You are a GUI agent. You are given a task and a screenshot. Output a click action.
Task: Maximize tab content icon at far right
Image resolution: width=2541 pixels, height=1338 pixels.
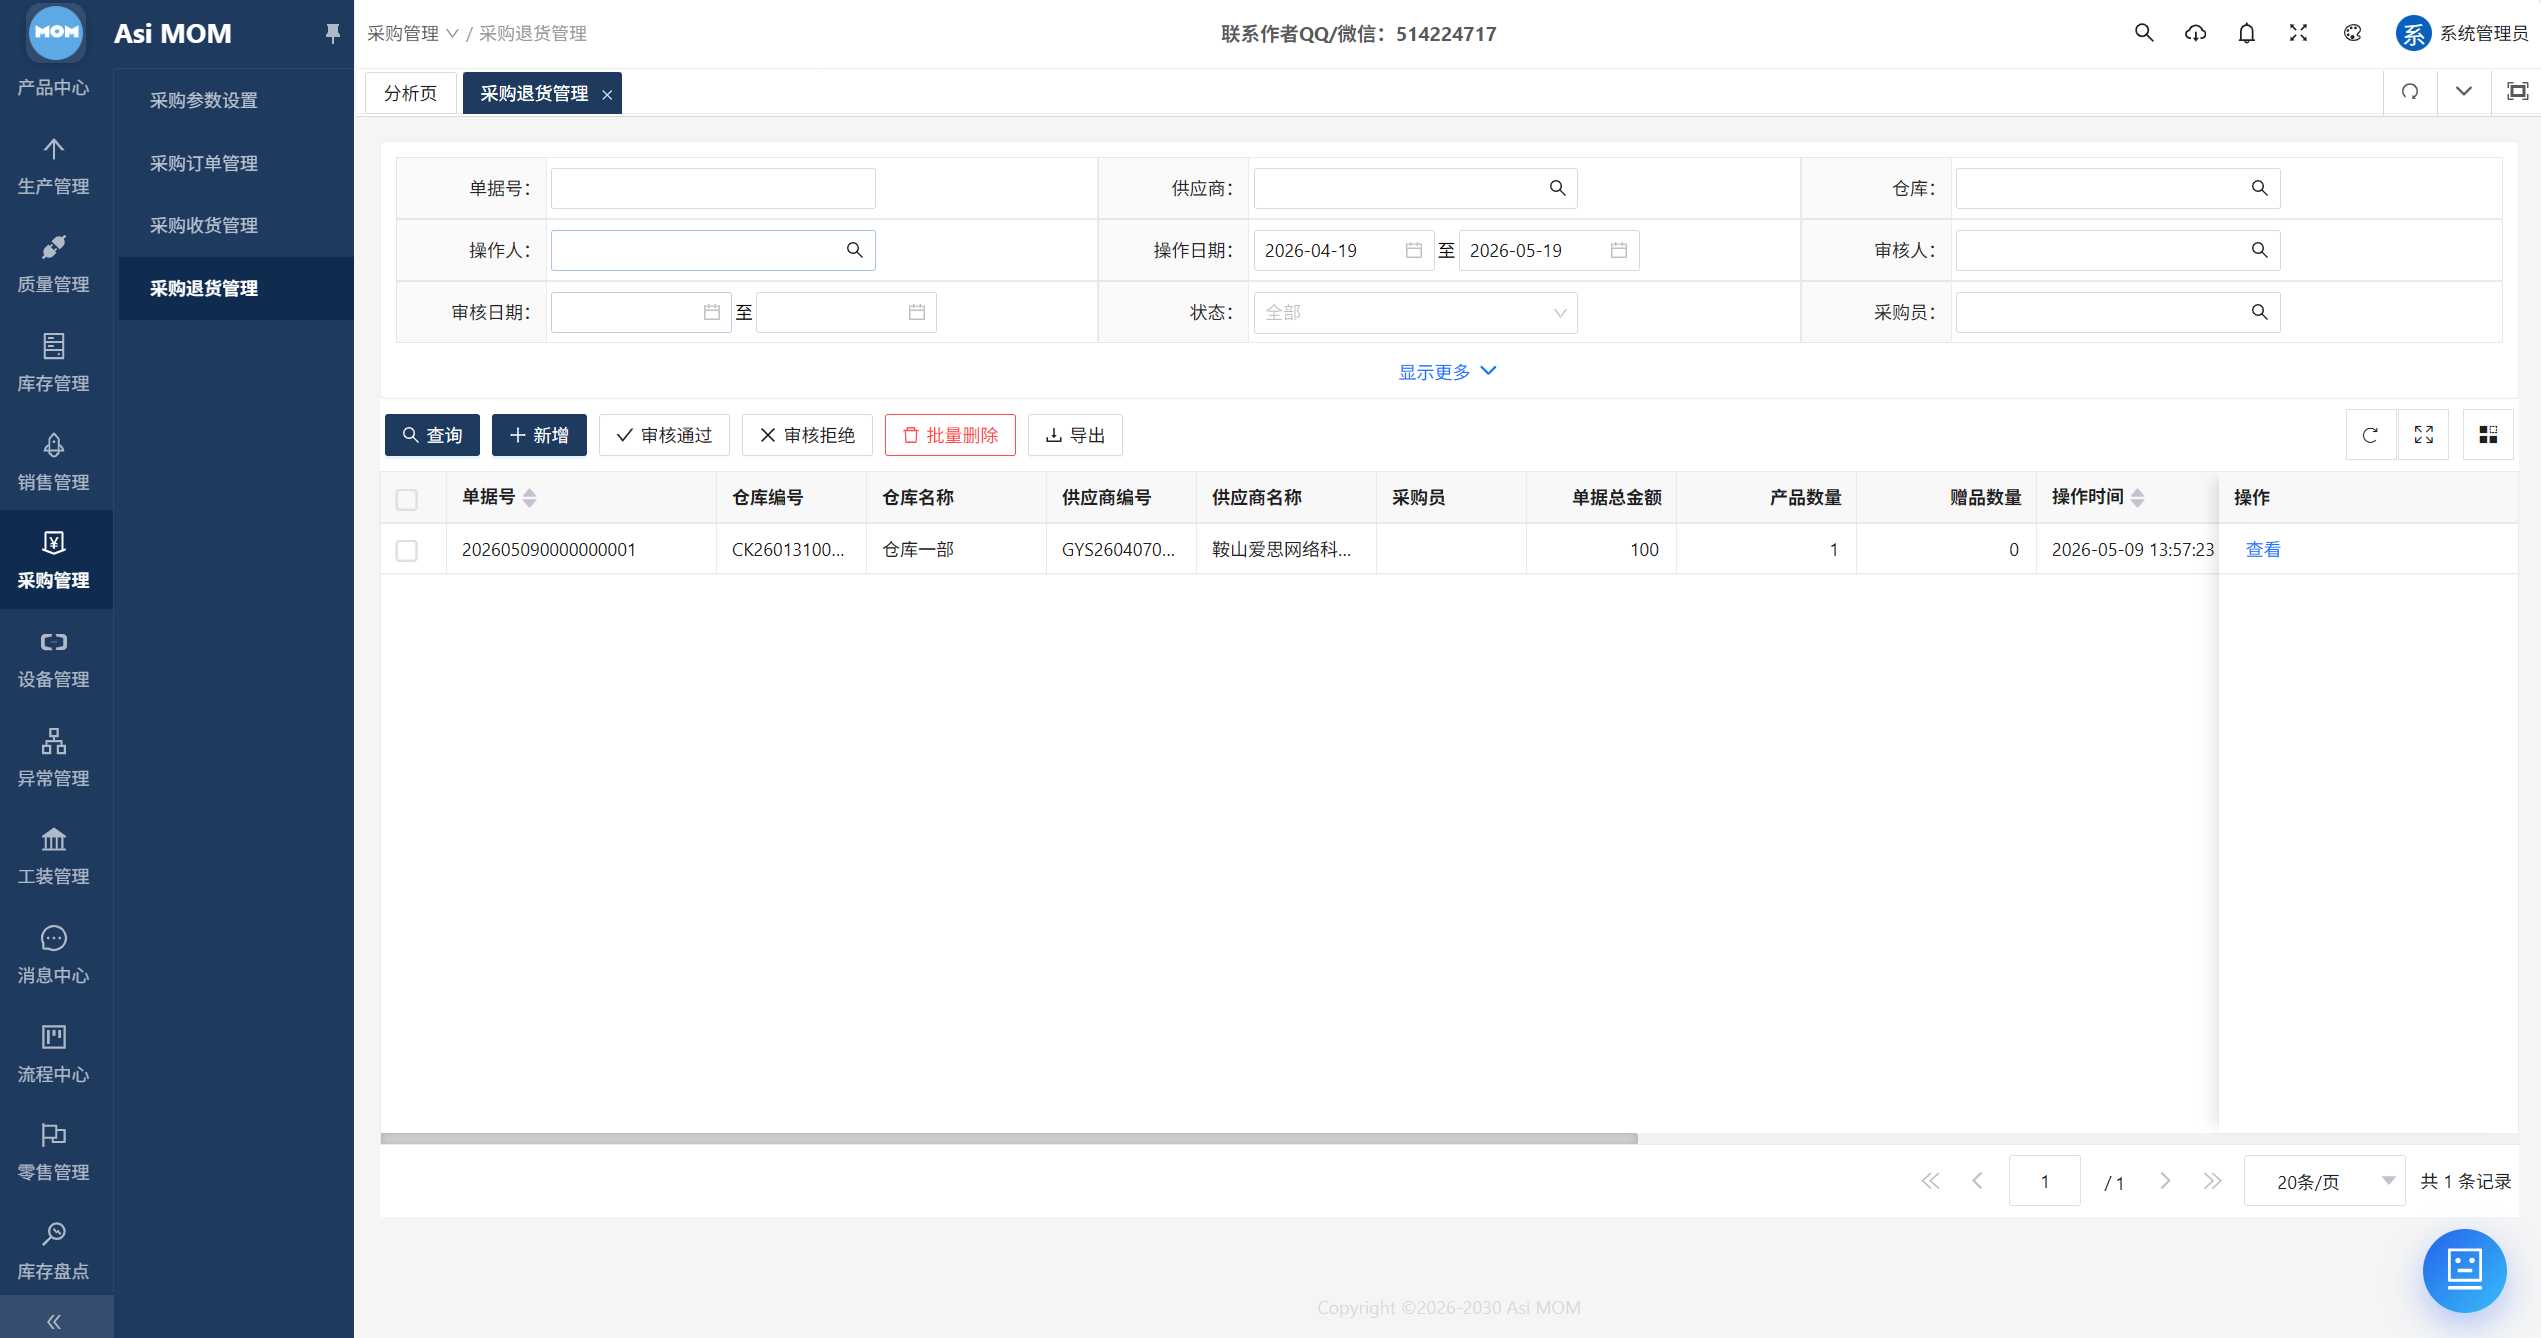point(2517,92)
